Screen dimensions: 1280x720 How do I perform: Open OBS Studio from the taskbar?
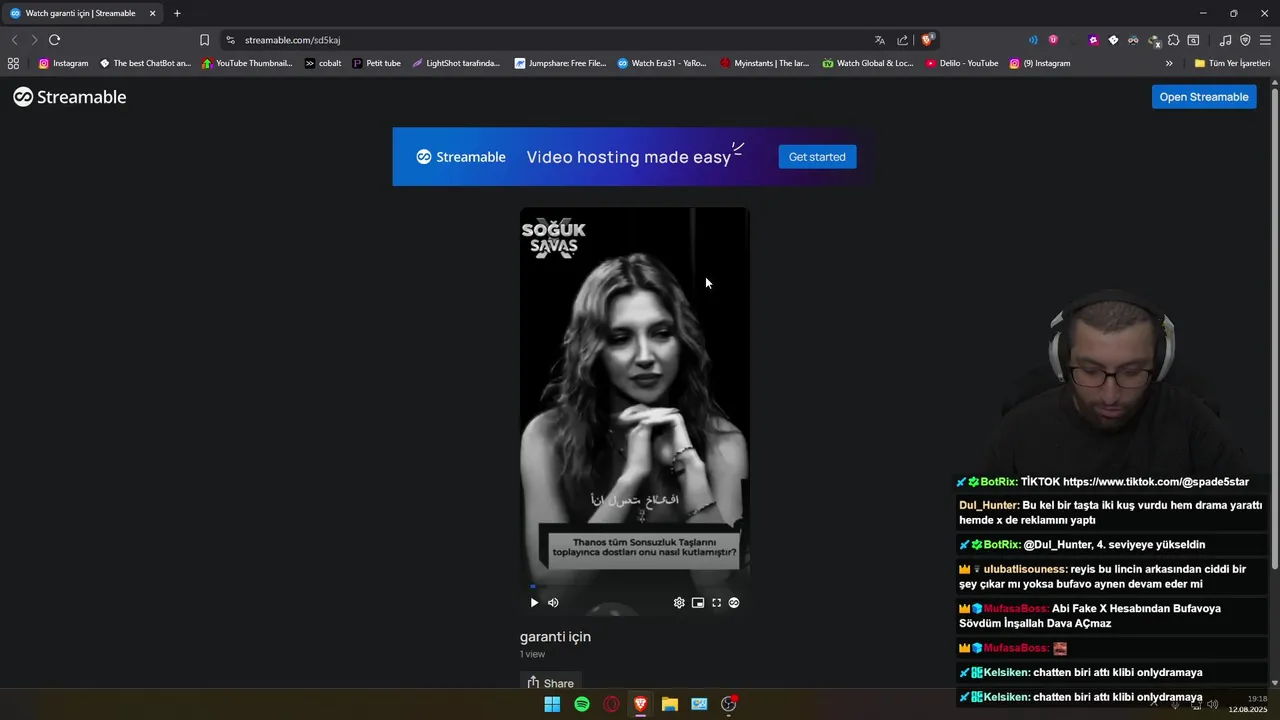pos(728,704)
